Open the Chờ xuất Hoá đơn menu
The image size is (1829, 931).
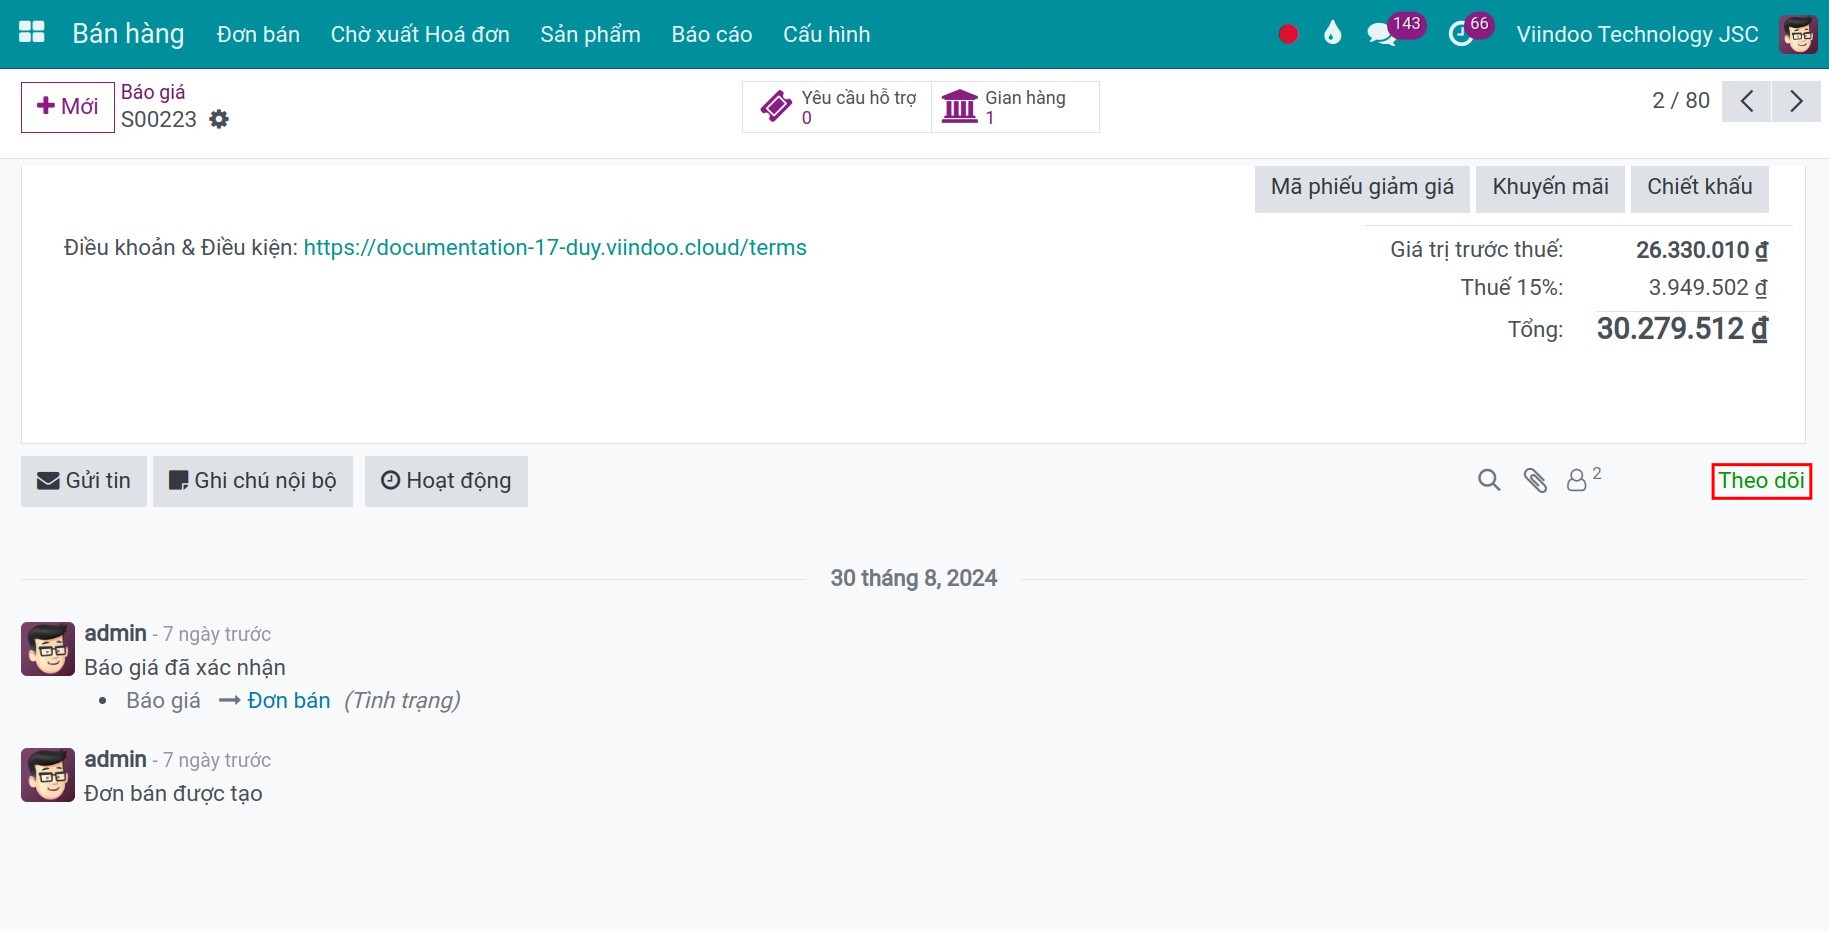[x=420, y=34]
